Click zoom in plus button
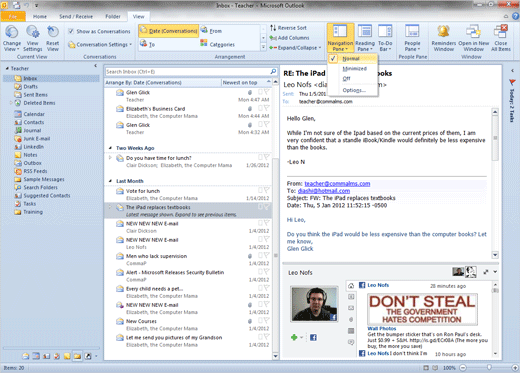520x373 pixels. (515, 368)
